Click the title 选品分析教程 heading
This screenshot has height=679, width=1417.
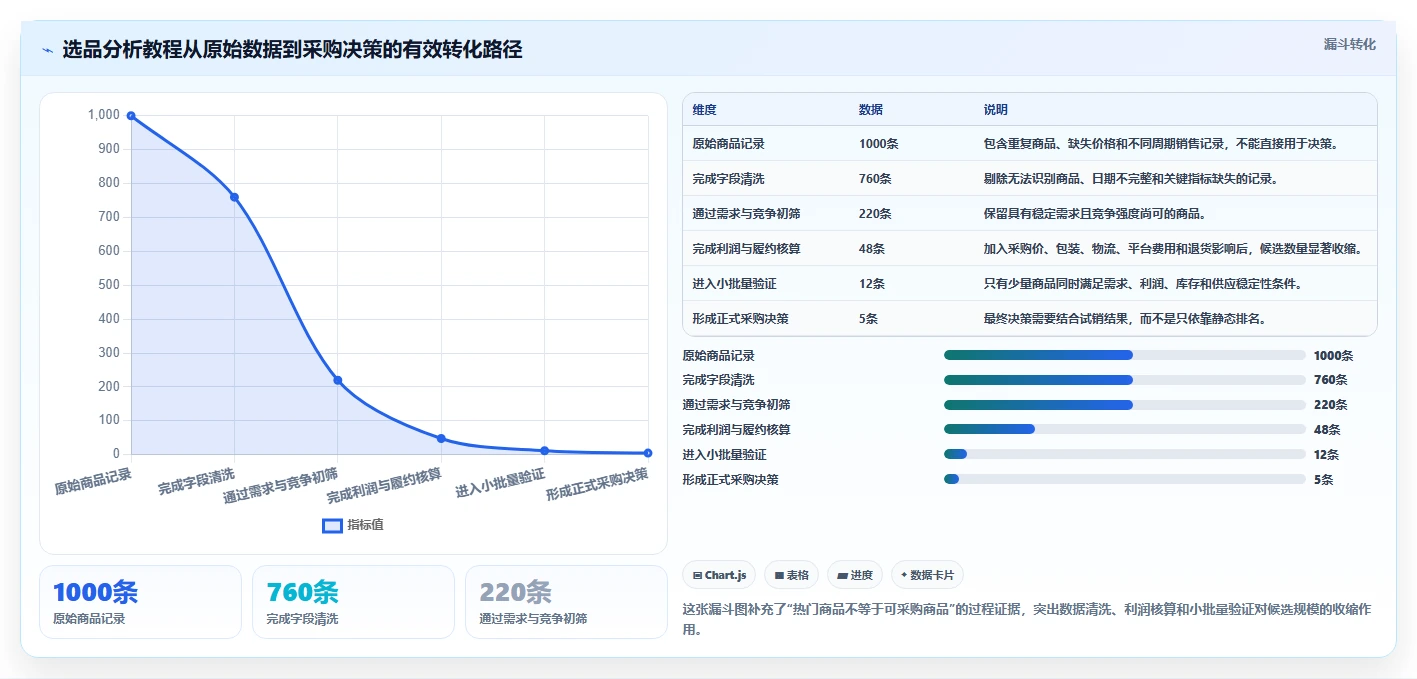tap(292, 50)
